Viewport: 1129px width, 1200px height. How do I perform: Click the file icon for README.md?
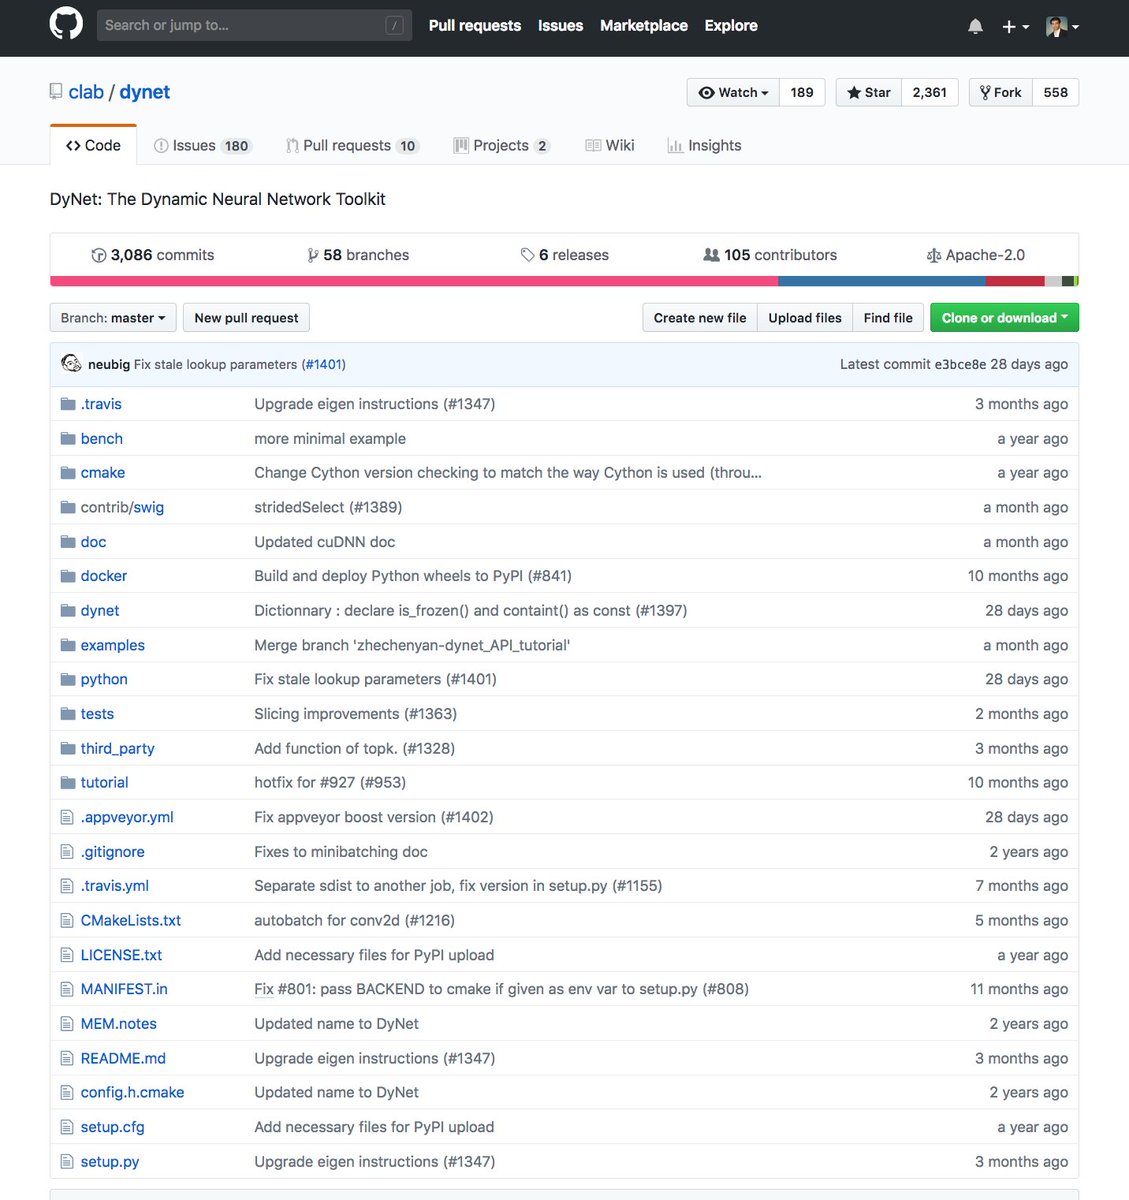point(67,1058)
